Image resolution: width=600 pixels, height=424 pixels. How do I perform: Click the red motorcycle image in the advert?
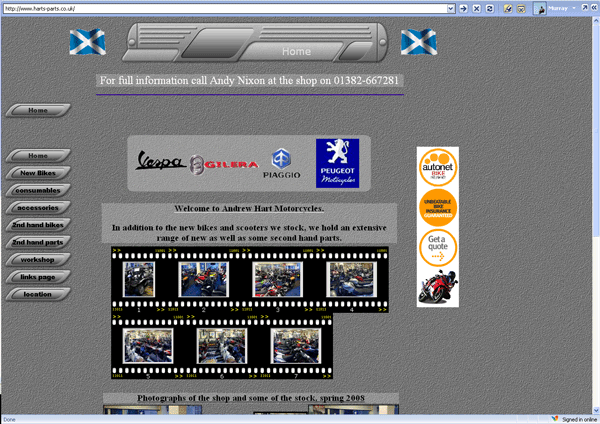[438, 287]
